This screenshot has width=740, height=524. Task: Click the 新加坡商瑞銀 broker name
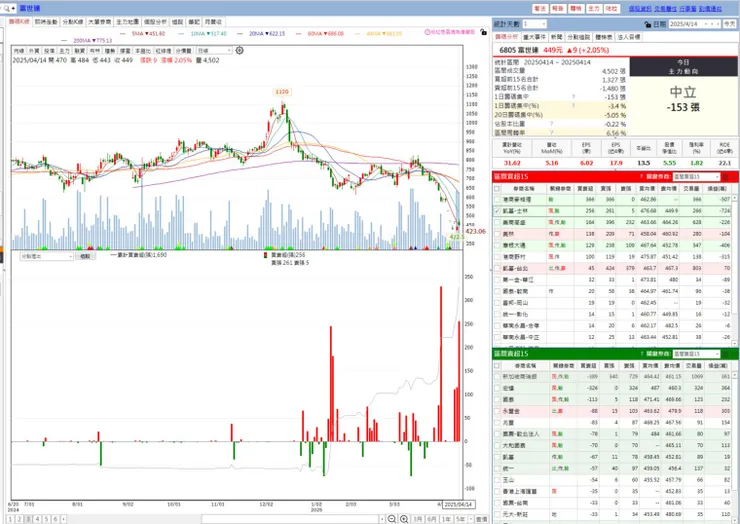520,377
